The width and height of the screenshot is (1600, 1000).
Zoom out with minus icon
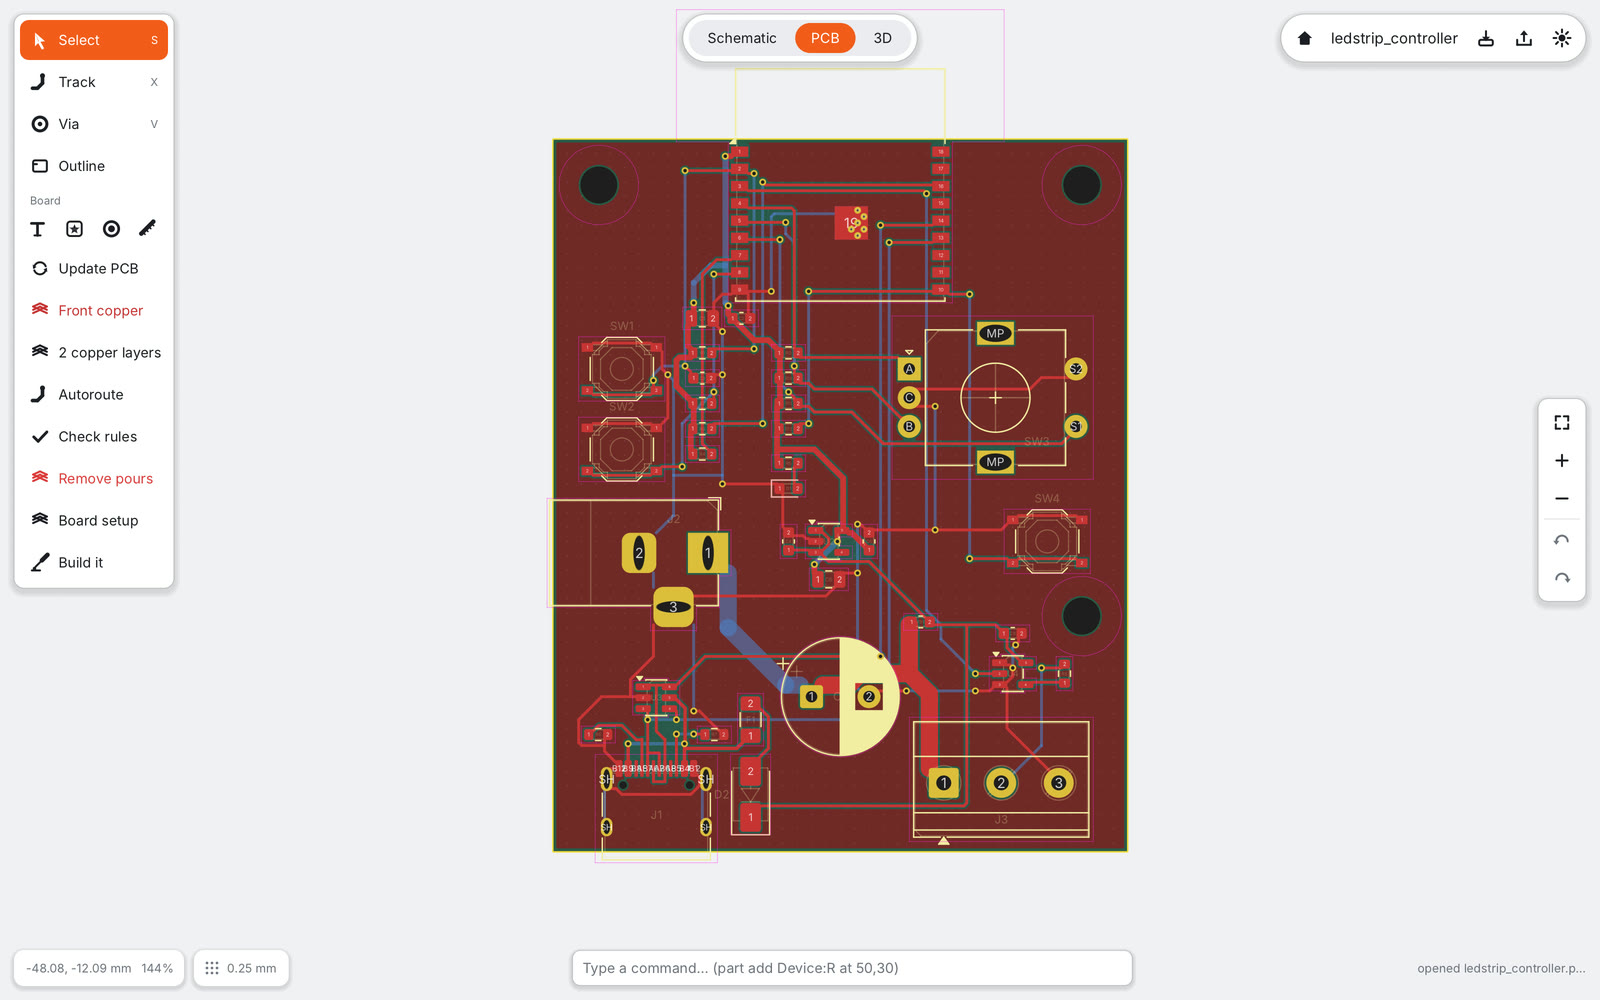[1562, 498]
